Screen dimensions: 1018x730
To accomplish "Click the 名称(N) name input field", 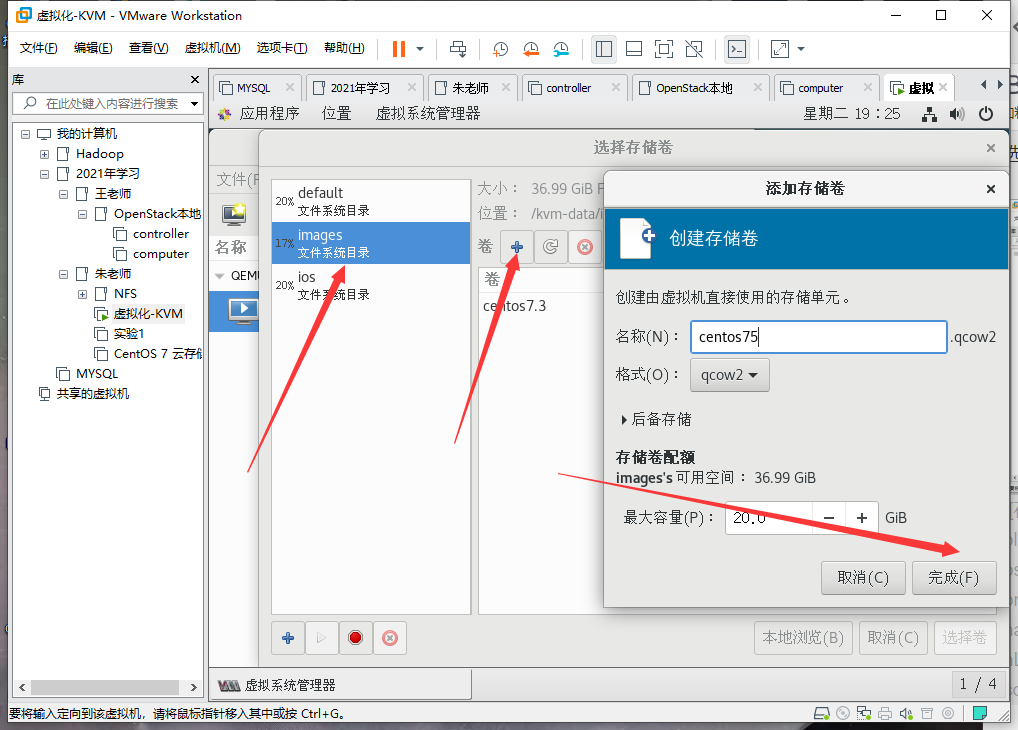I will pos(818,337).
